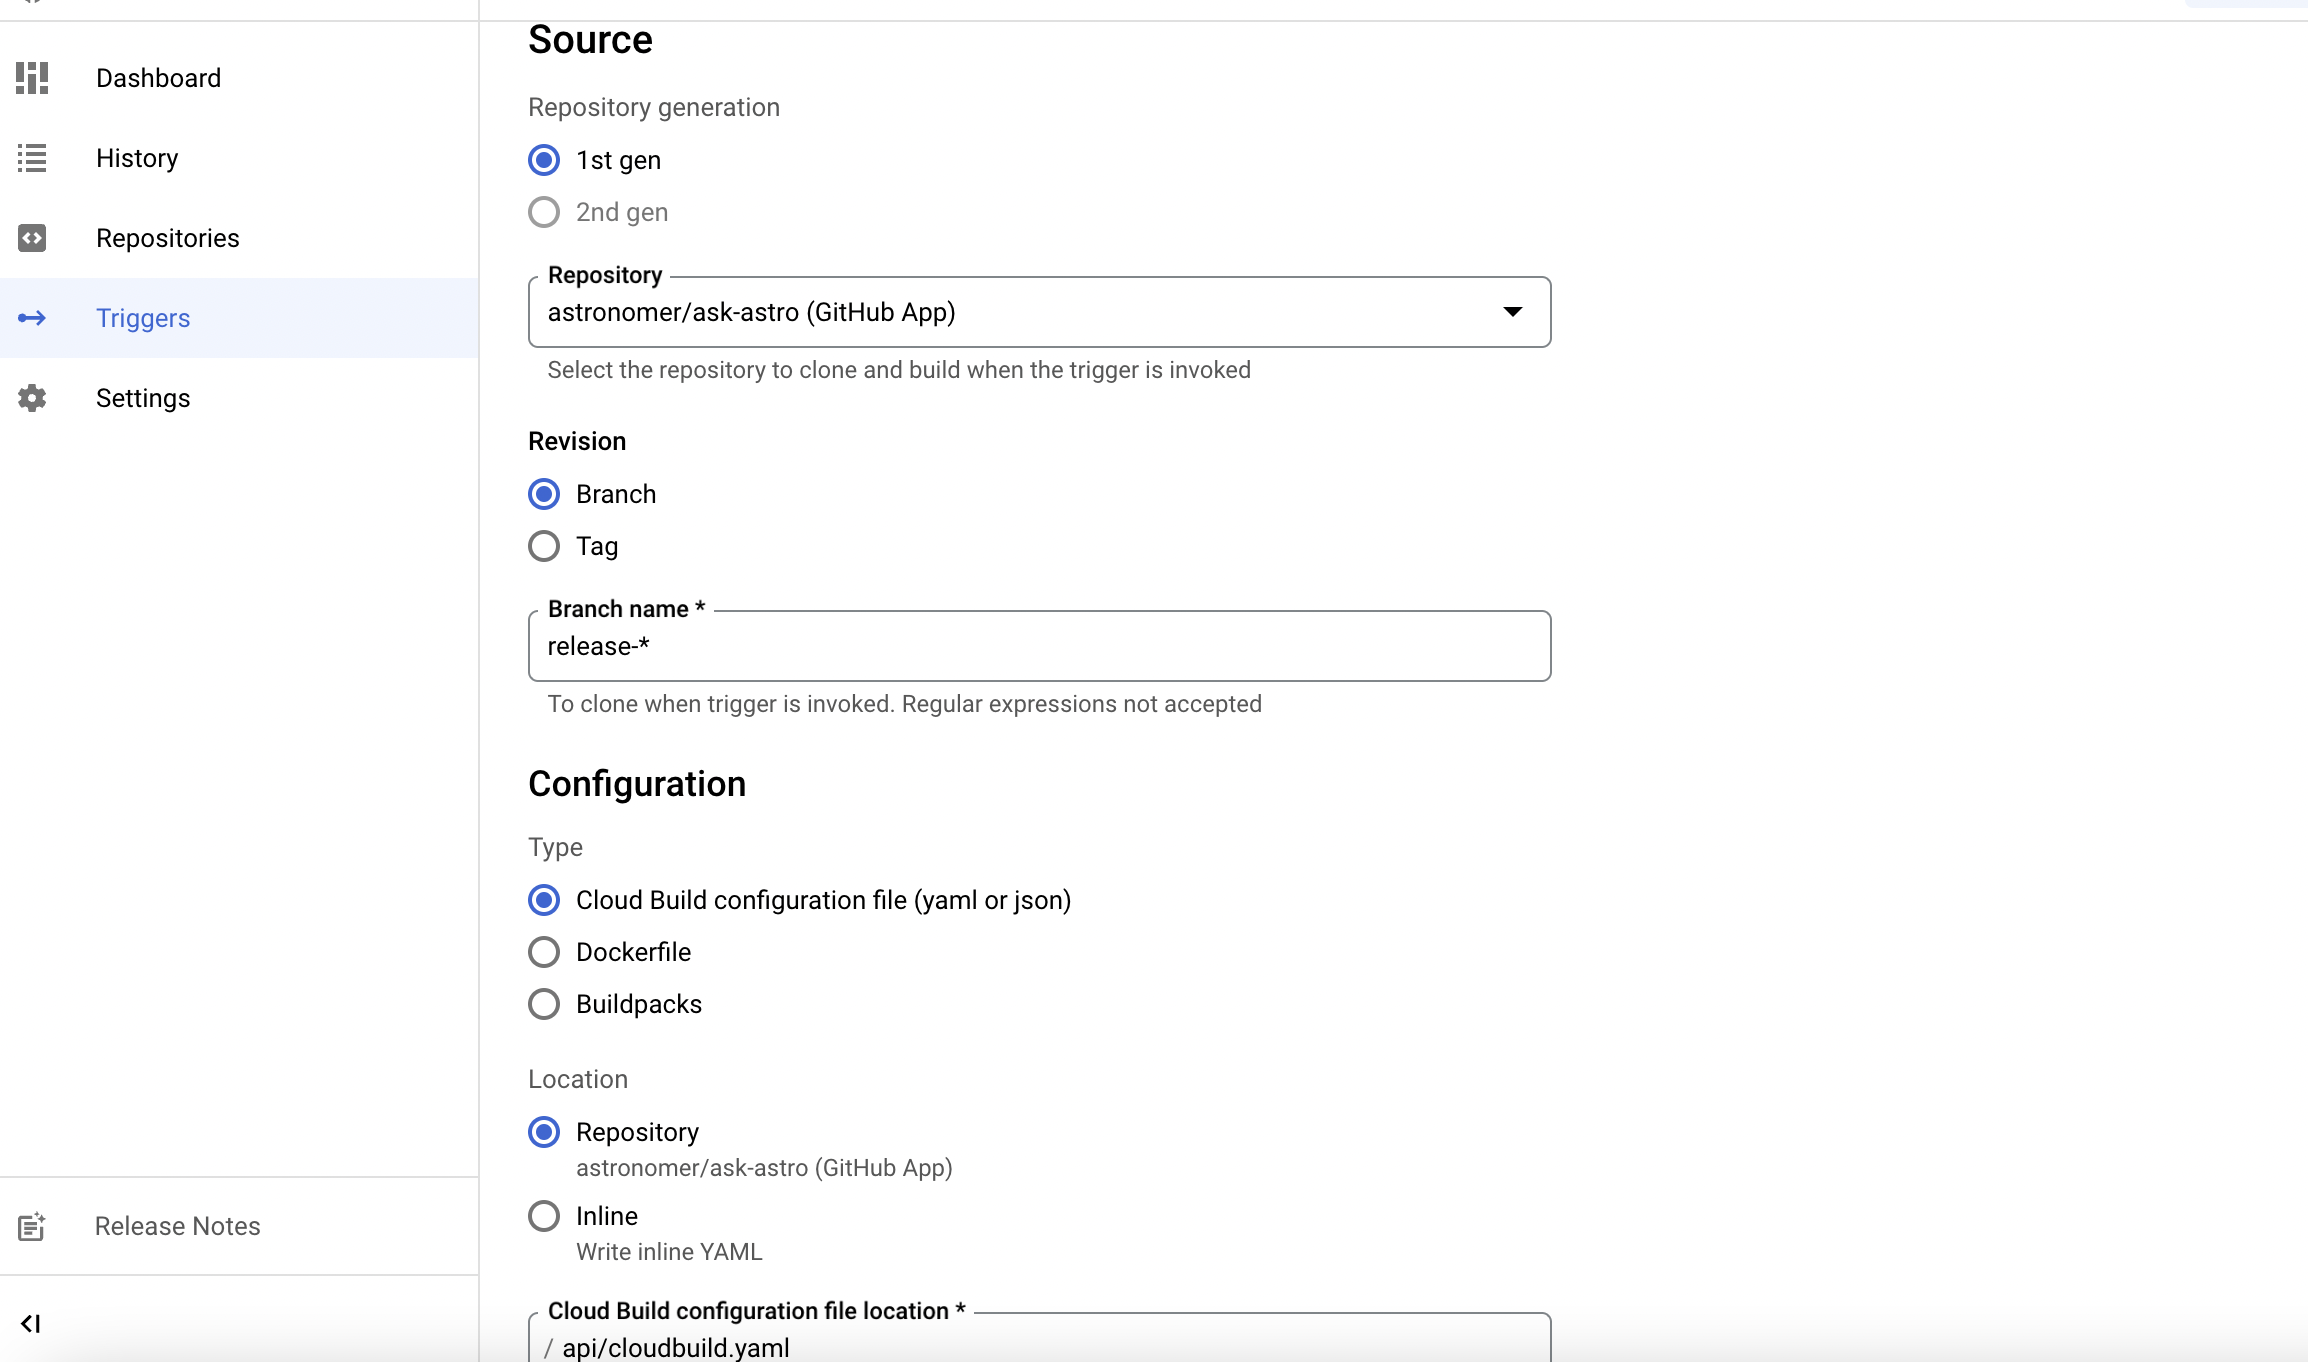Click the collapse sidebar icon
Screen dimensions: 2308x1362
point(31,1323)
